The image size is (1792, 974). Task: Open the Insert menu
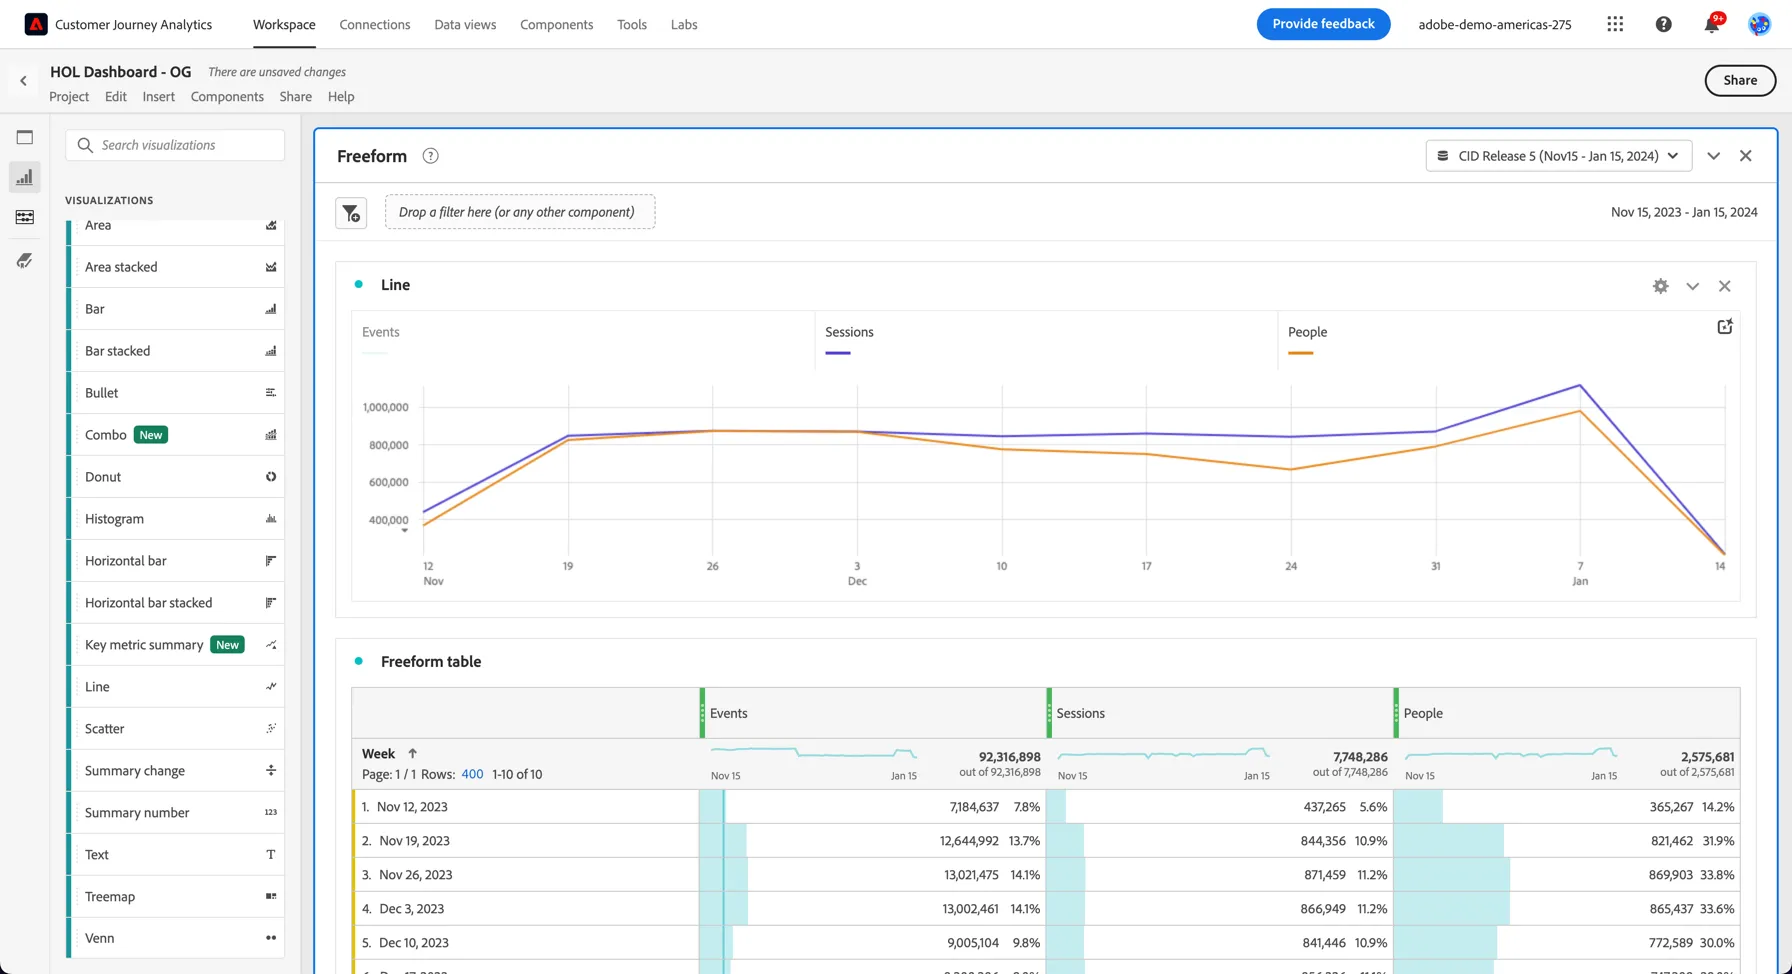point(158,97)
